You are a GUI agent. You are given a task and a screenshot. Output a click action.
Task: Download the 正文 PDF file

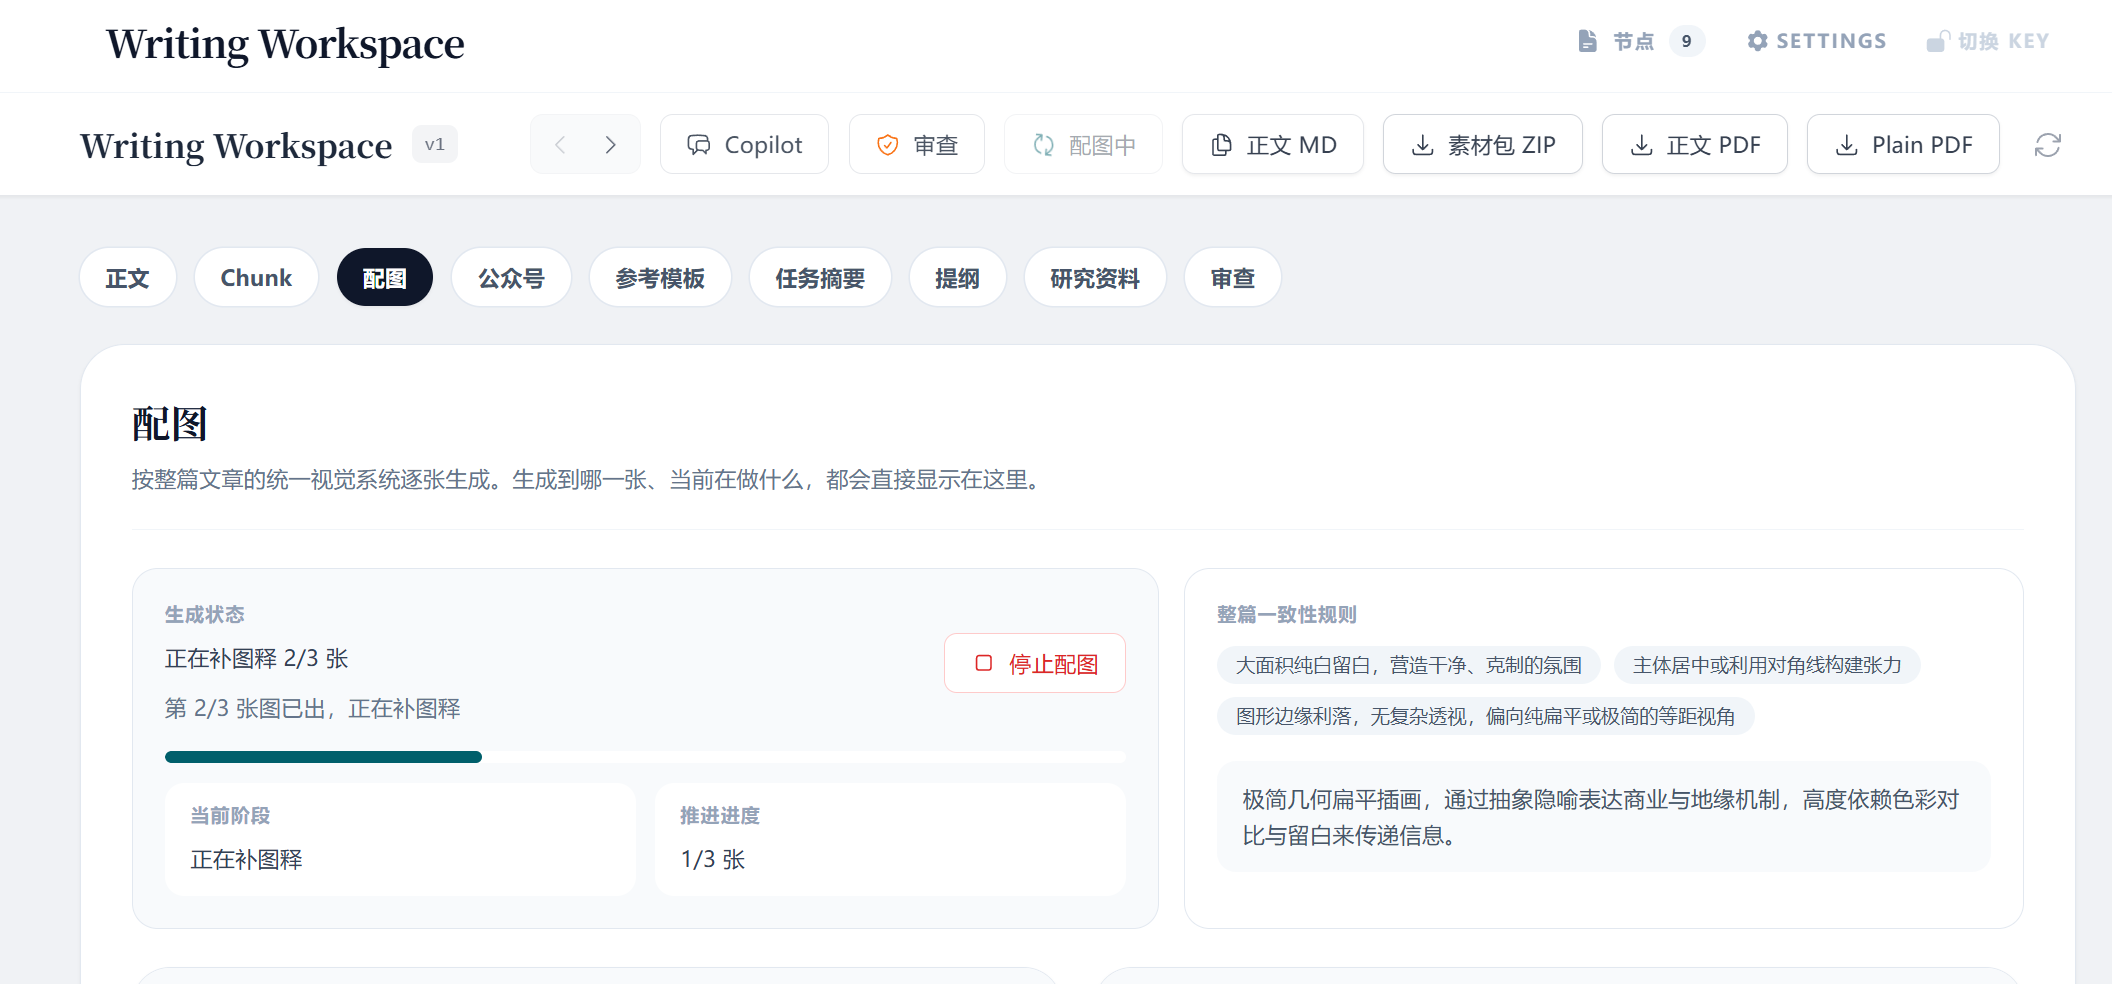click(x=1694, y=145)
